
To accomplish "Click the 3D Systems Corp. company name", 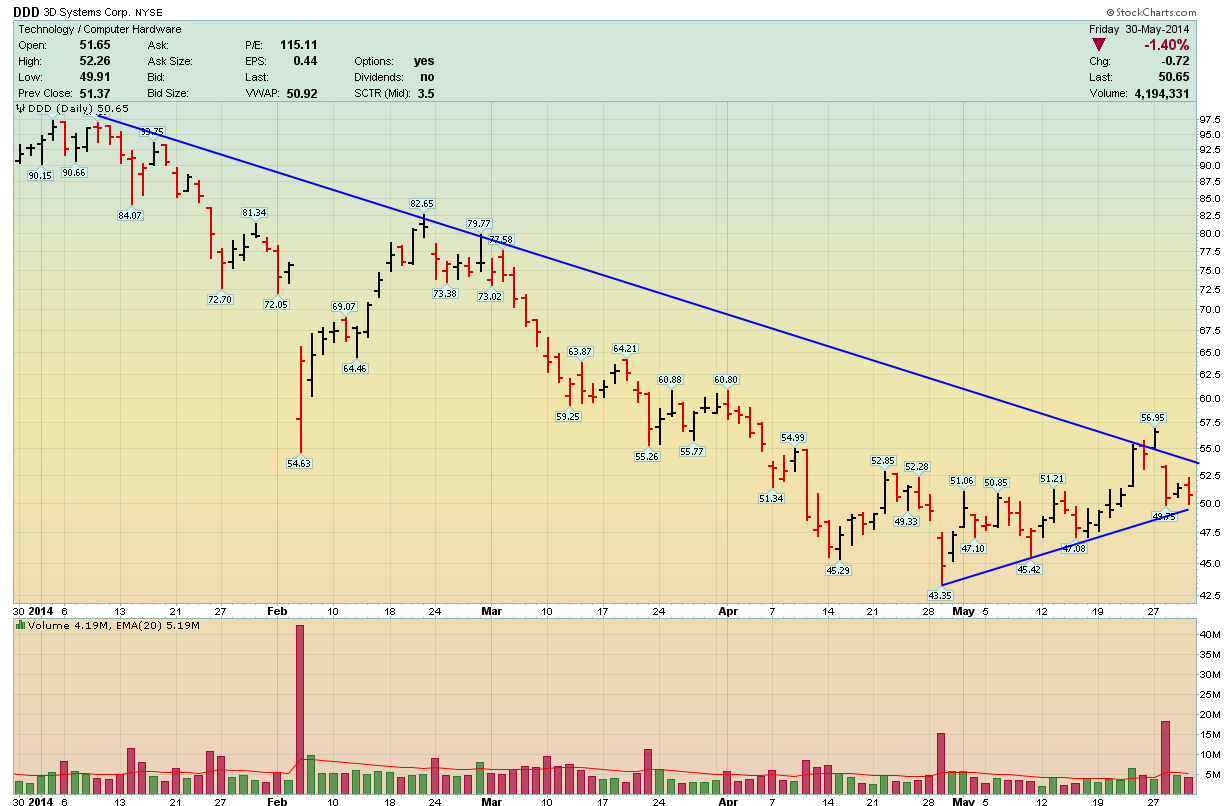I will [89, 13].
